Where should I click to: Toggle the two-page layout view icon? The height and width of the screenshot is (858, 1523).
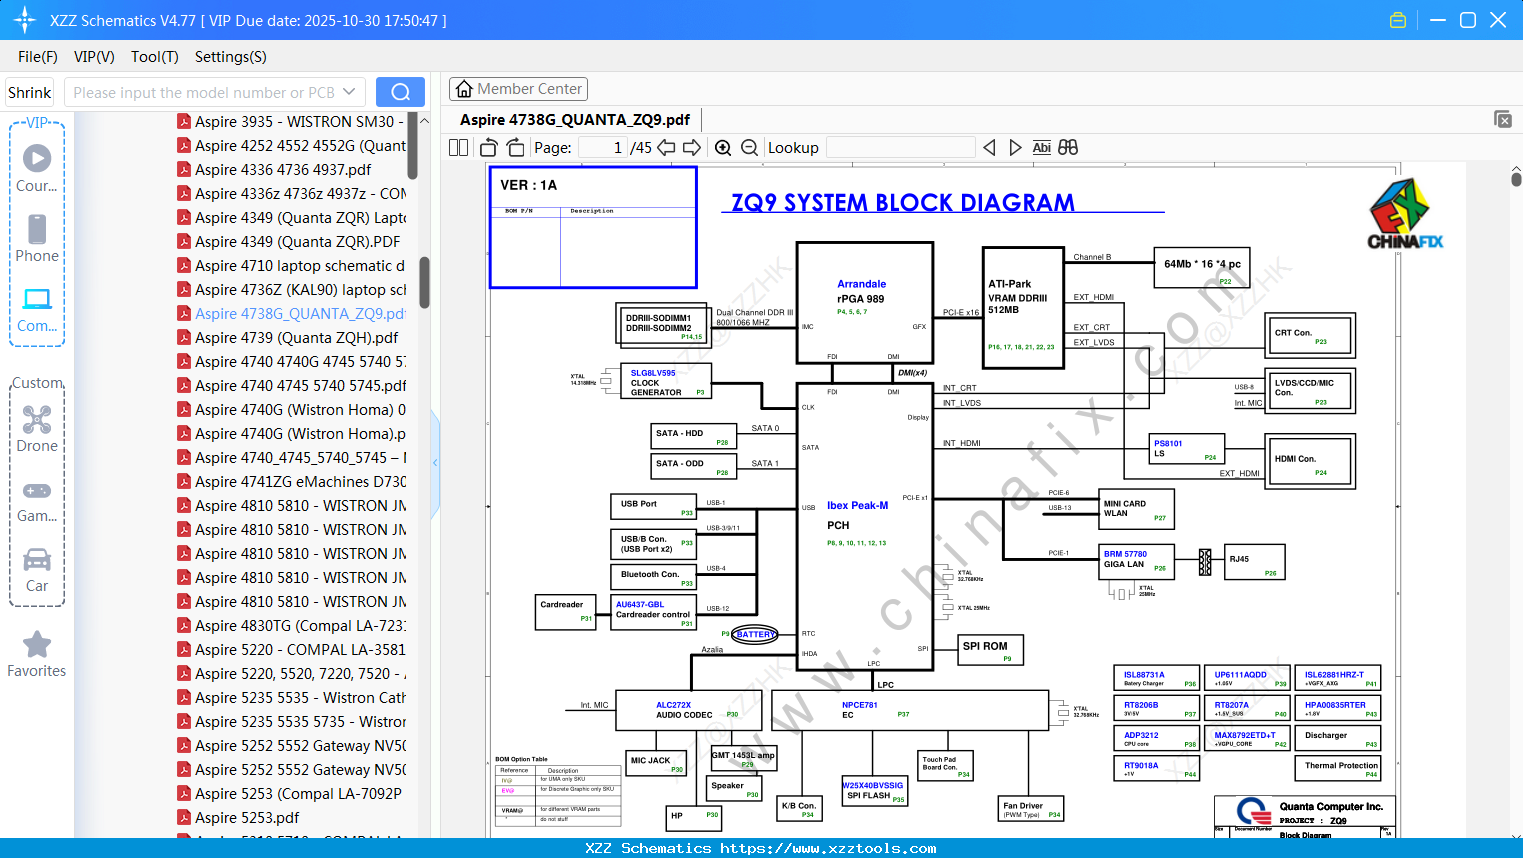pyautogui.click(x=459, y=147)
